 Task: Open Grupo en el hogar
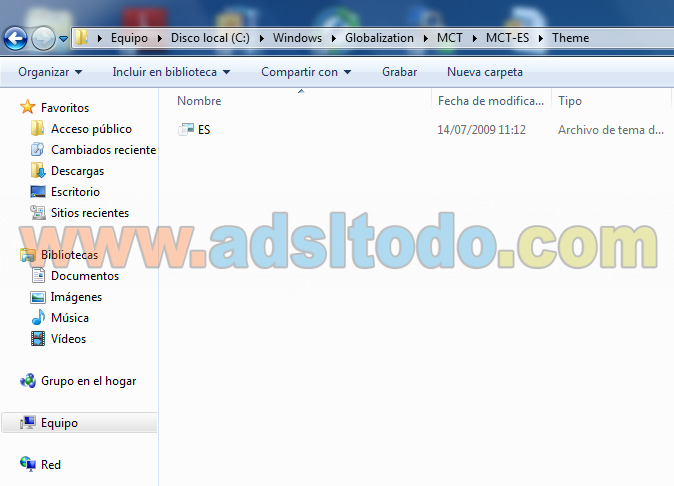pos(89,381)
